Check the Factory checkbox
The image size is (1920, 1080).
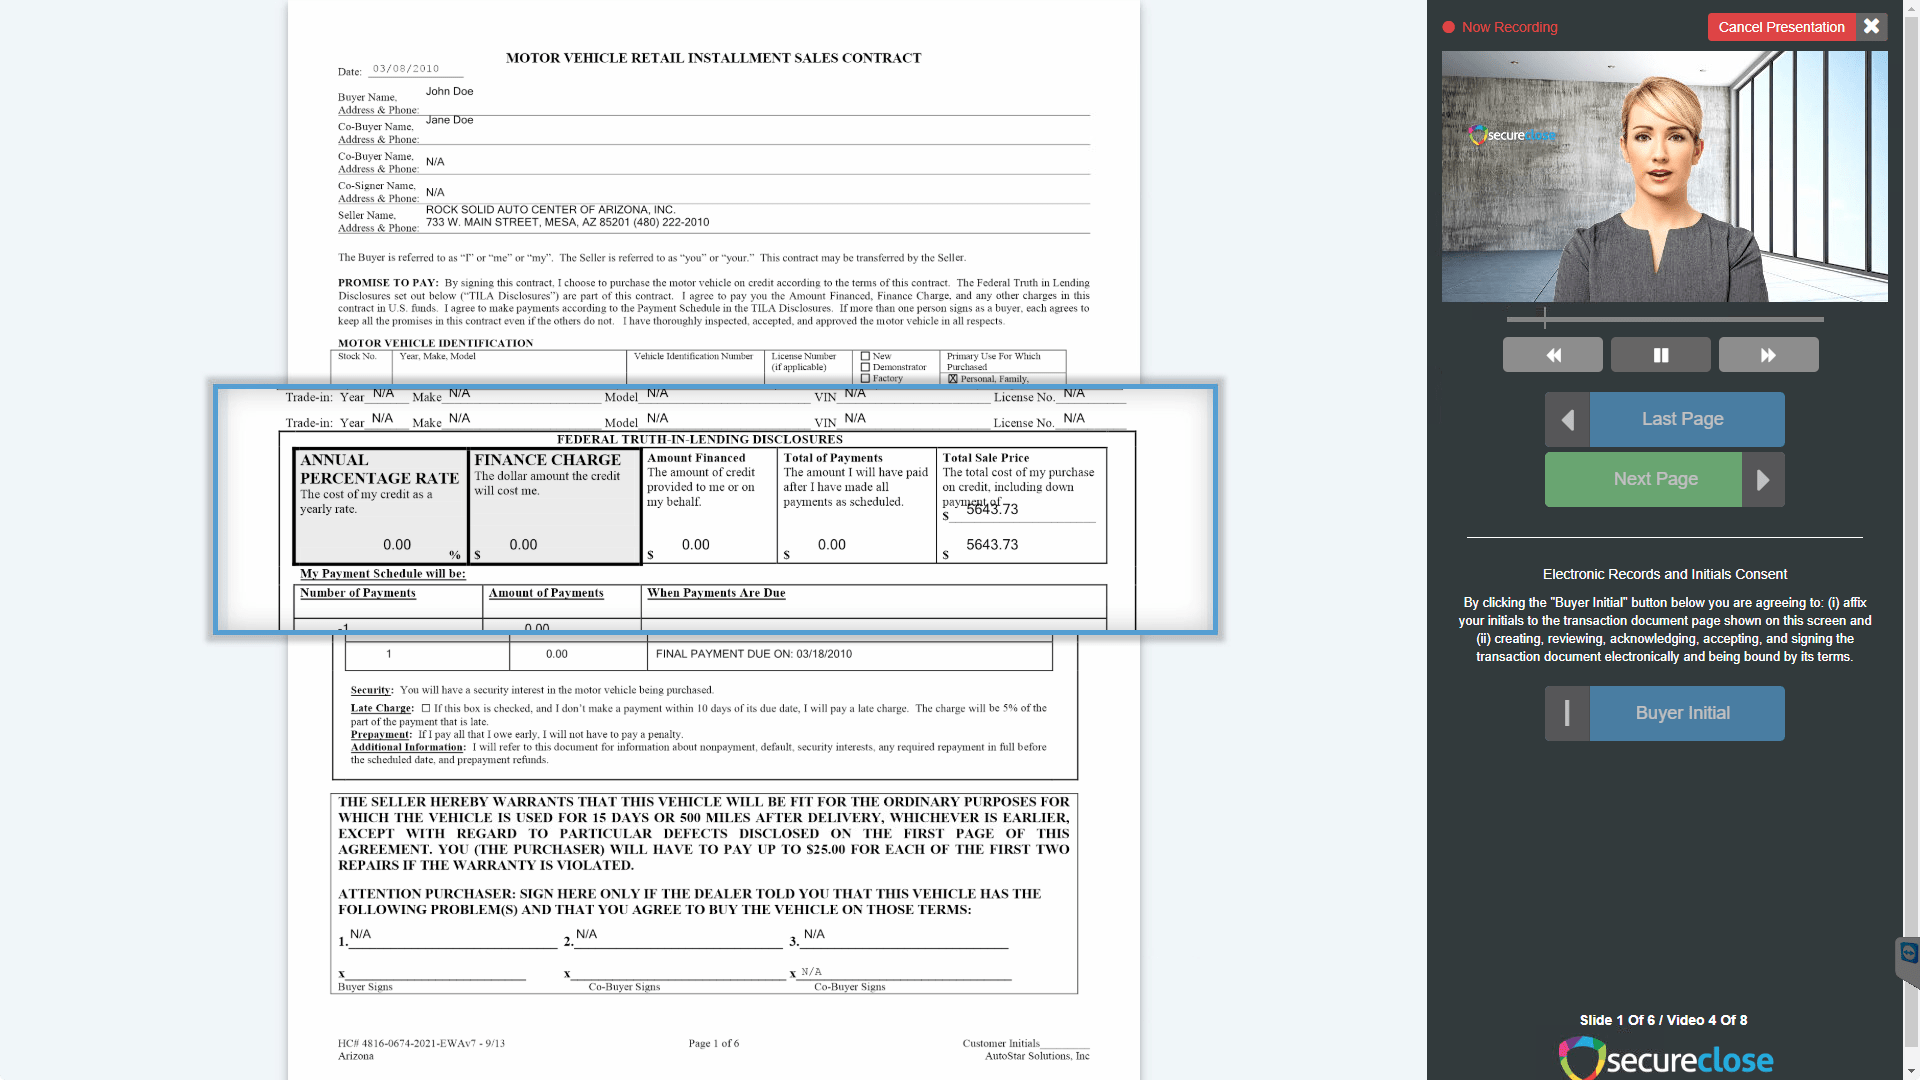pos(866,377)
